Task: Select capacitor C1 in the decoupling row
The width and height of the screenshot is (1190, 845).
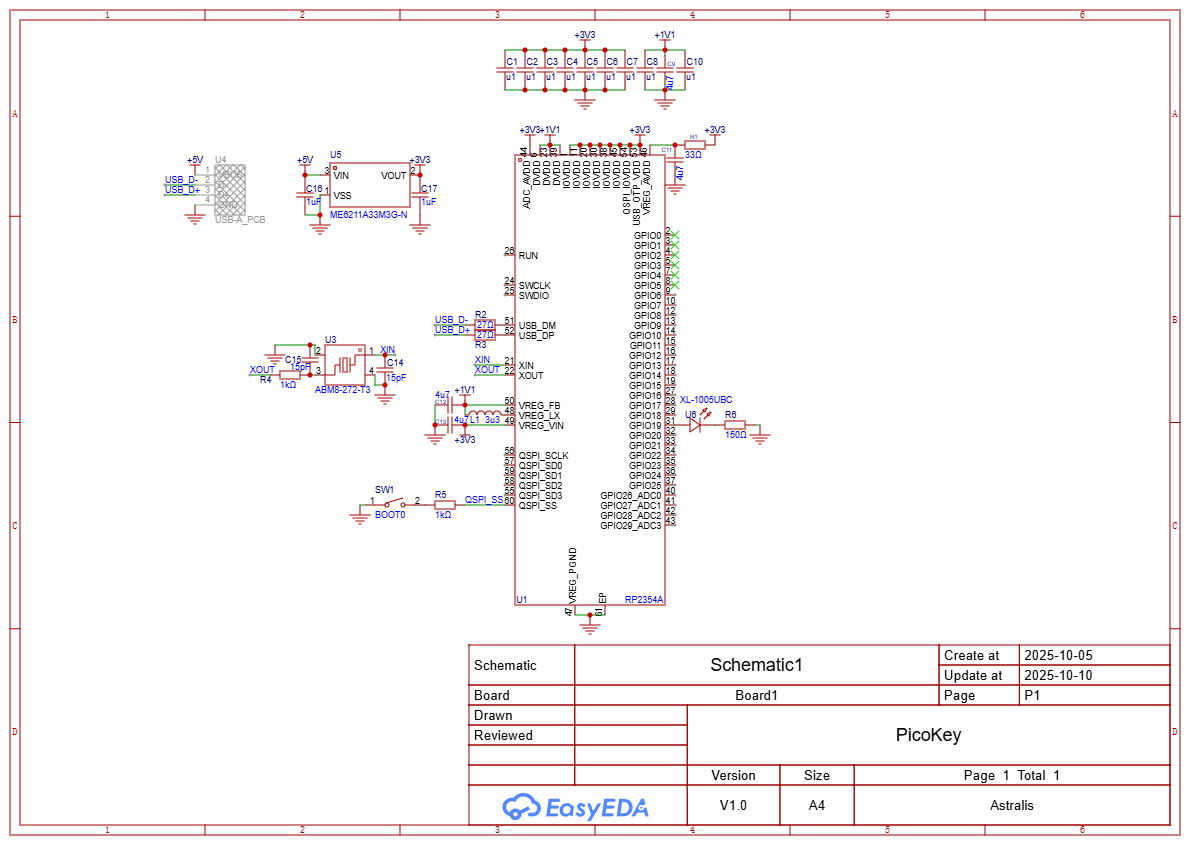Action: (x=505, y=70)
